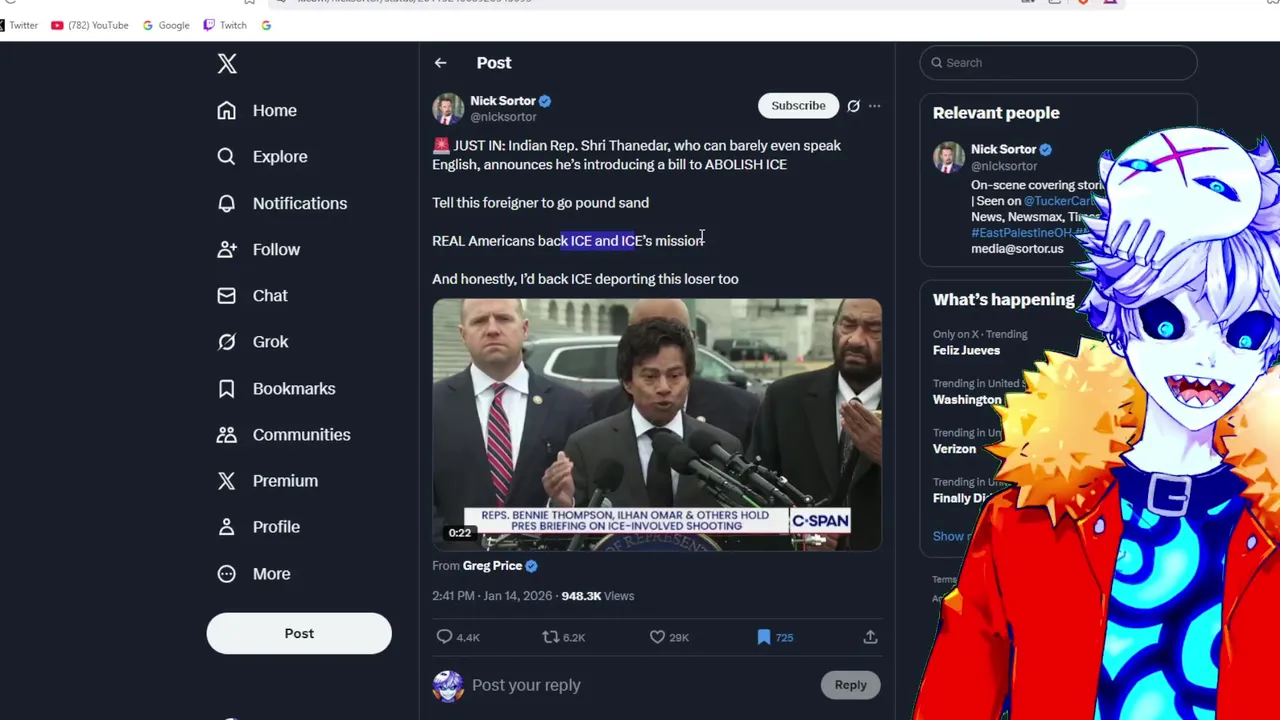Open the Grok icon in sidebar

pyautogui.click(x=227, y=342)
